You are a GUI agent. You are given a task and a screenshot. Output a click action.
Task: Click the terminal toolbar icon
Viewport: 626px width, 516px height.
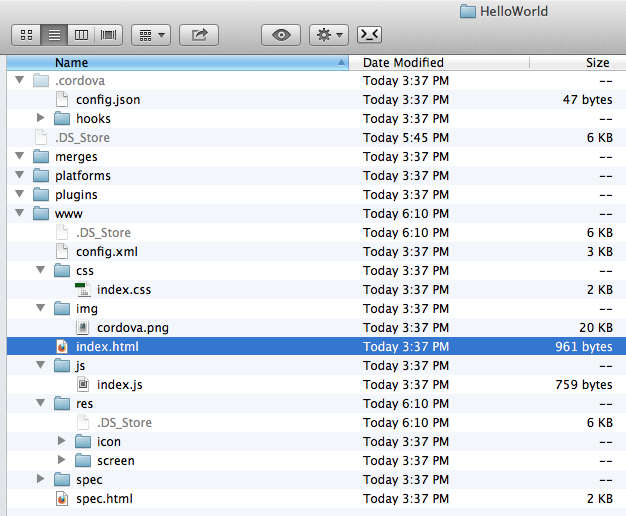pyautogui.click(x=369, y=35)
